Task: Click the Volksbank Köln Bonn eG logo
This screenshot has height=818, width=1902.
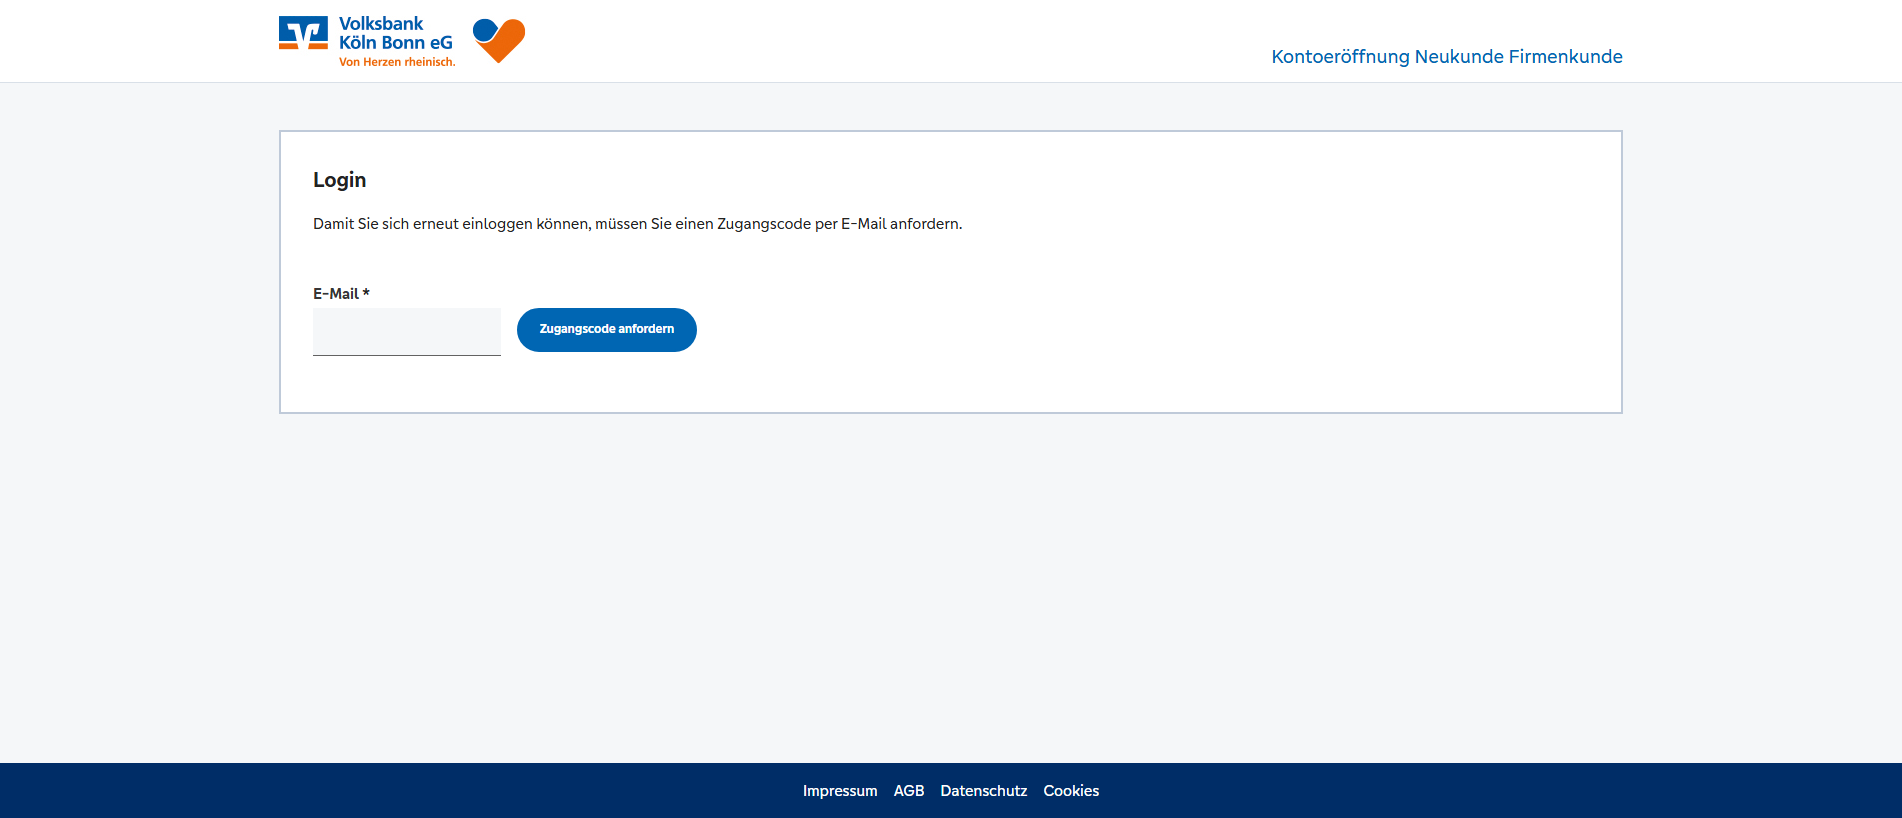Action: (367, 41)
